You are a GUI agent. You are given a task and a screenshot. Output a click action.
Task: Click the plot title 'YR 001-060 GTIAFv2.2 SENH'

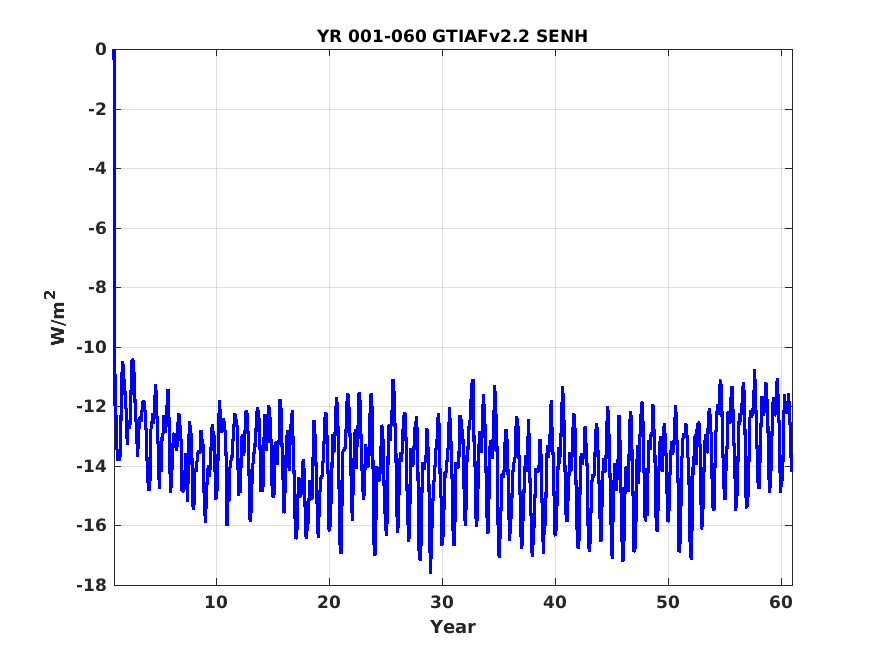pyautogui.click(x=452, y=36)
